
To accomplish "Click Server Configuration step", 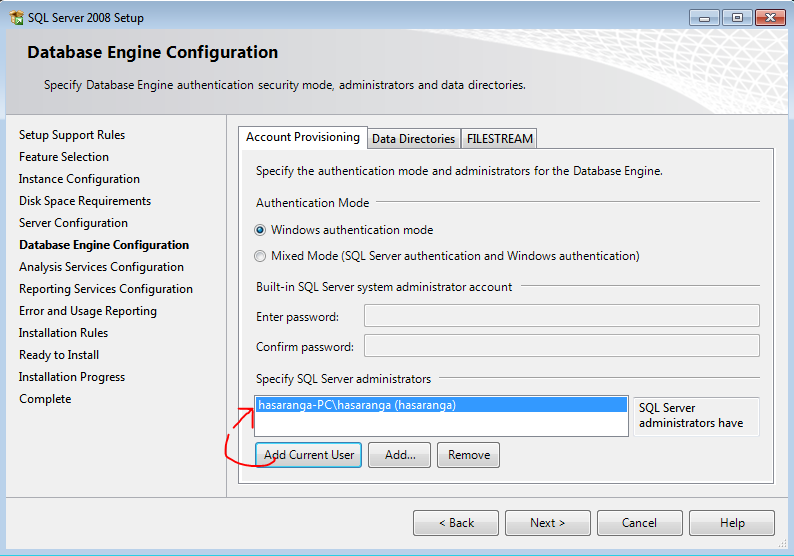I will coord(73,223).
